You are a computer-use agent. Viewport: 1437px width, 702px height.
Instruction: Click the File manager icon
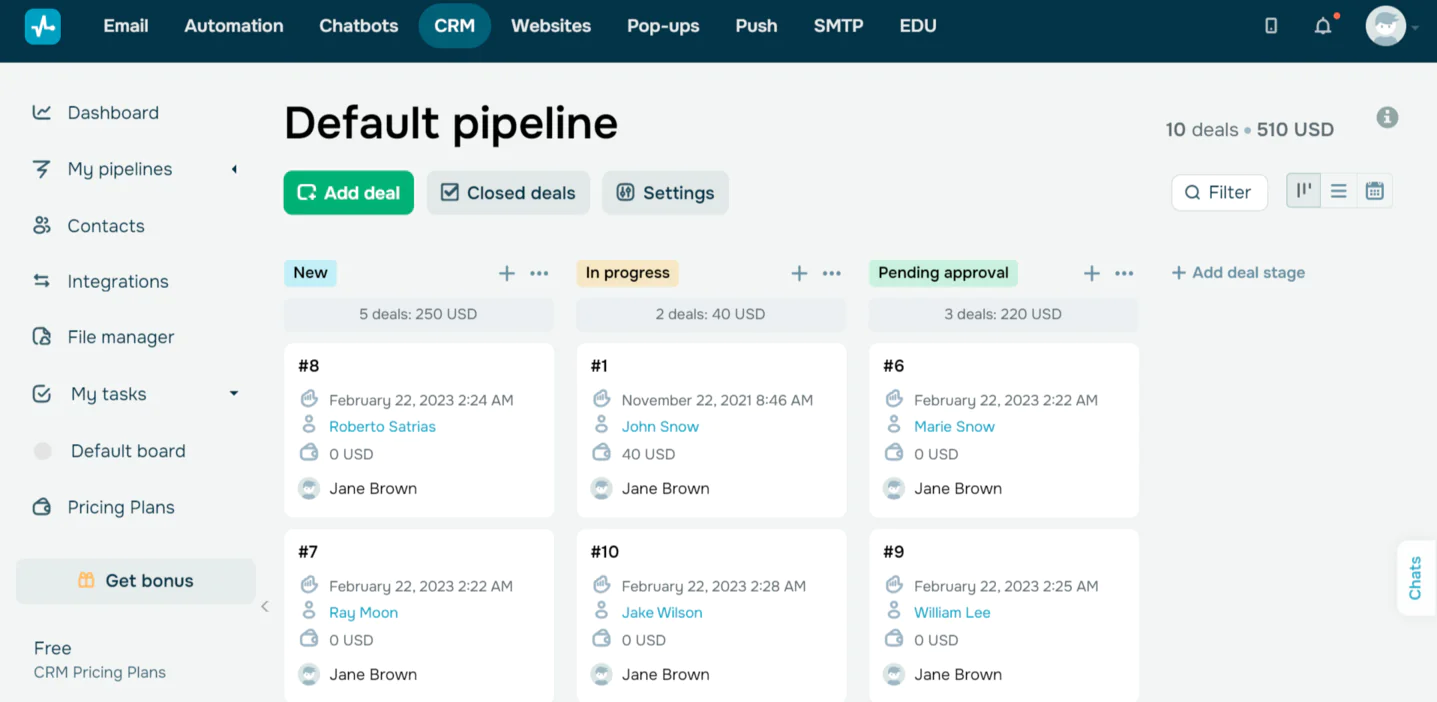tap(42, 337)
